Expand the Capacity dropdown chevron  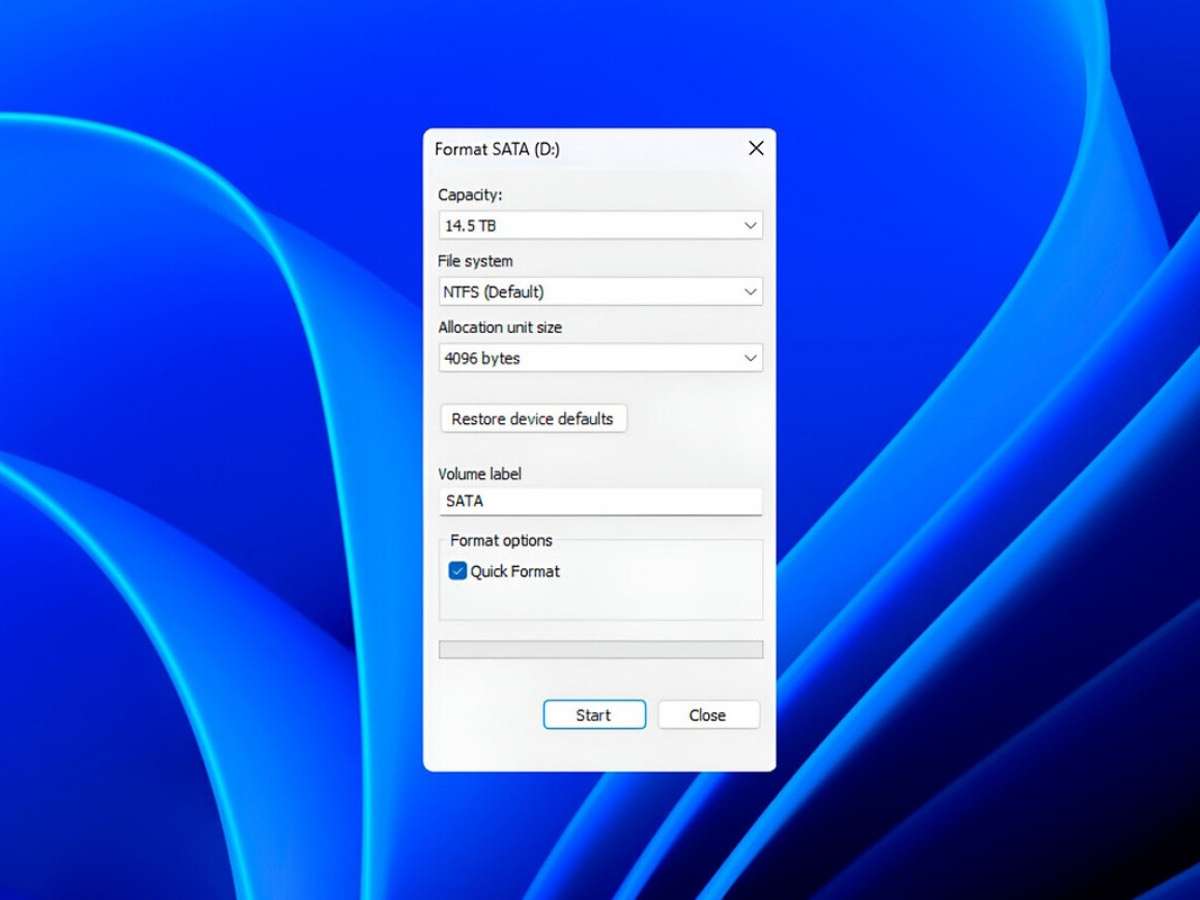(x=750, y=226)
